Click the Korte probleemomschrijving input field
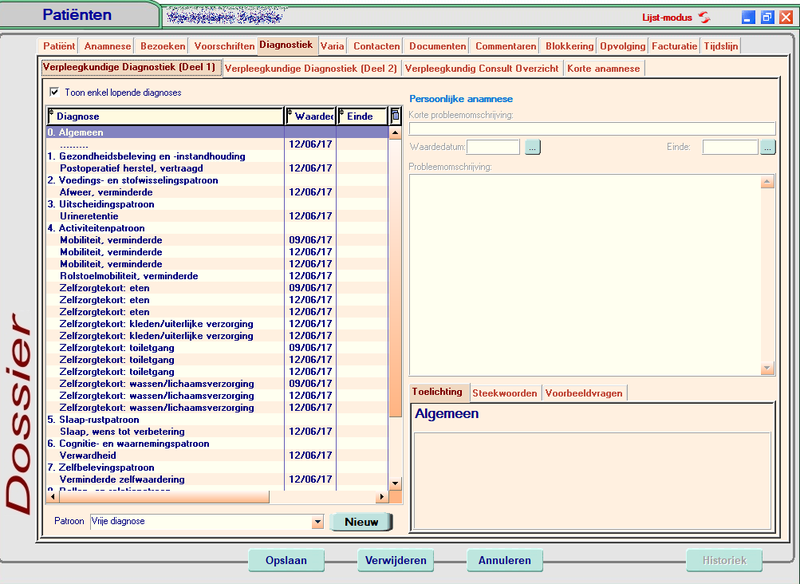 592,128
